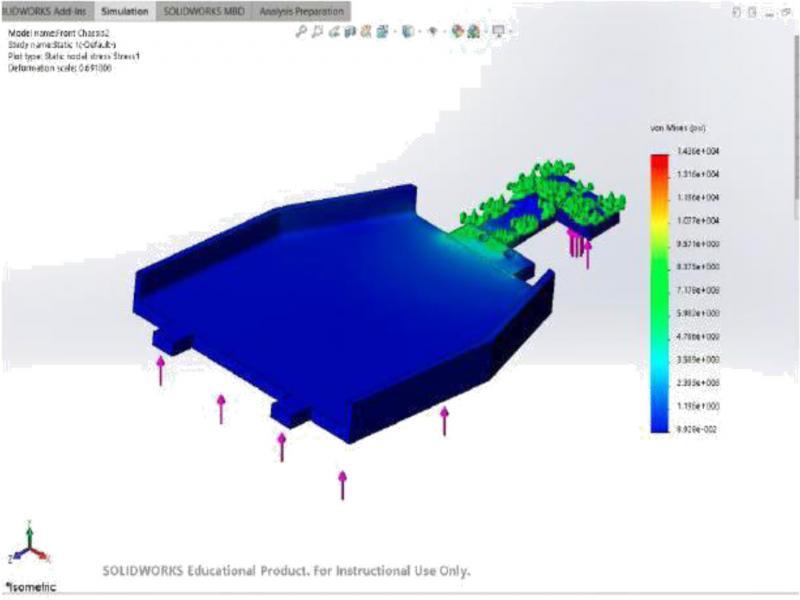Click the Display Style cube icon
Viewport: 800px width, 600px height.
pyautogui.click(x=409, y=32)
